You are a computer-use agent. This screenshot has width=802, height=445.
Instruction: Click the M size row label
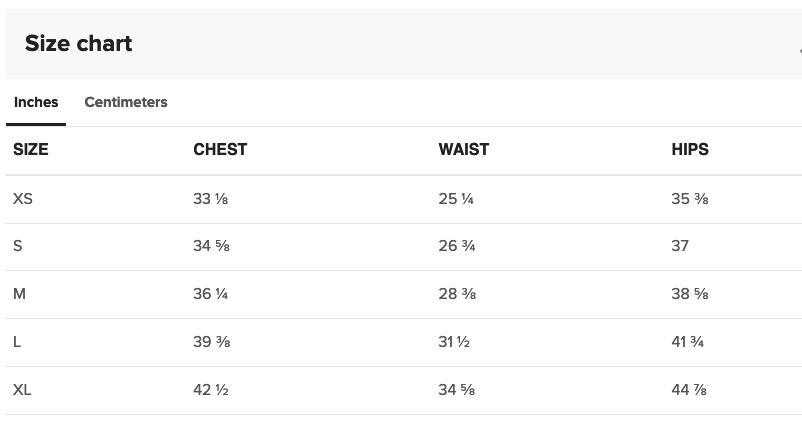(x=19, y=294)
